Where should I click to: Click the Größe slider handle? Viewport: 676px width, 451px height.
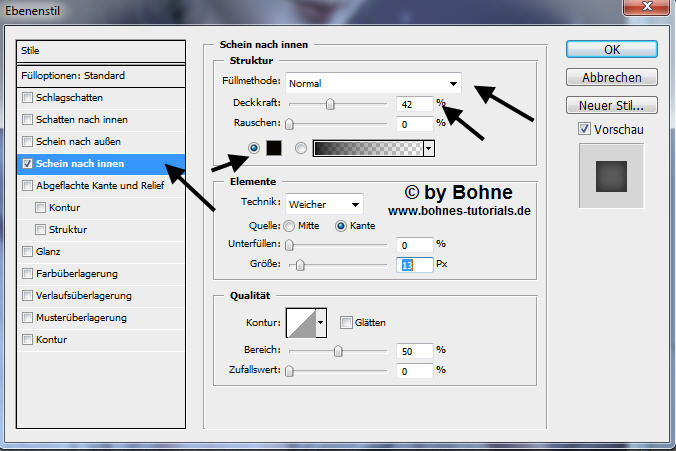point(300,265)
